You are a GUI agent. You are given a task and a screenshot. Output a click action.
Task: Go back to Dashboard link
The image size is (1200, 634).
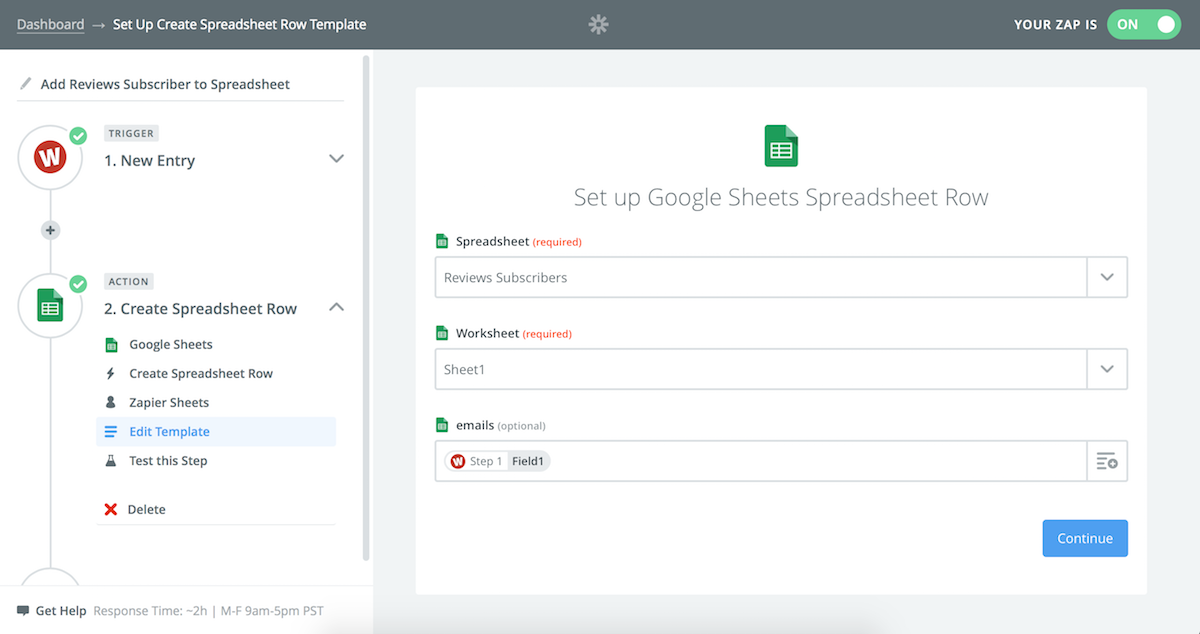(x=50, y=24)
